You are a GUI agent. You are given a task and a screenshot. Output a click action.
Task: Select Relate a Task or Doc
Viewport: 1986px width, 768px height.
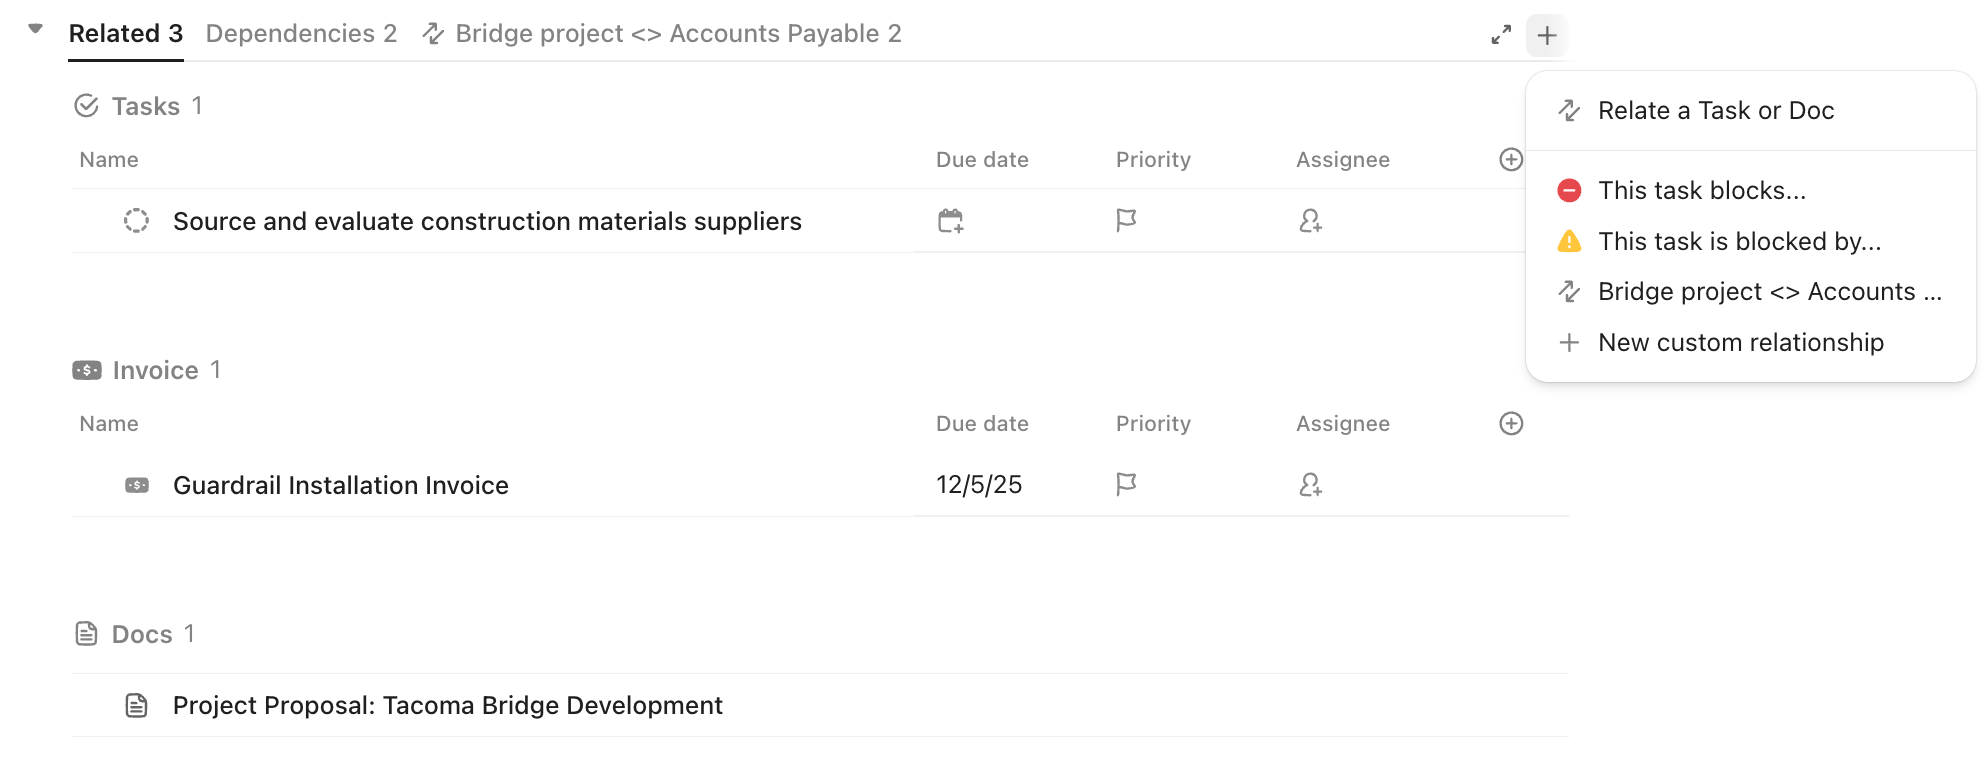pyautogui.click(x=1715, y=111)
